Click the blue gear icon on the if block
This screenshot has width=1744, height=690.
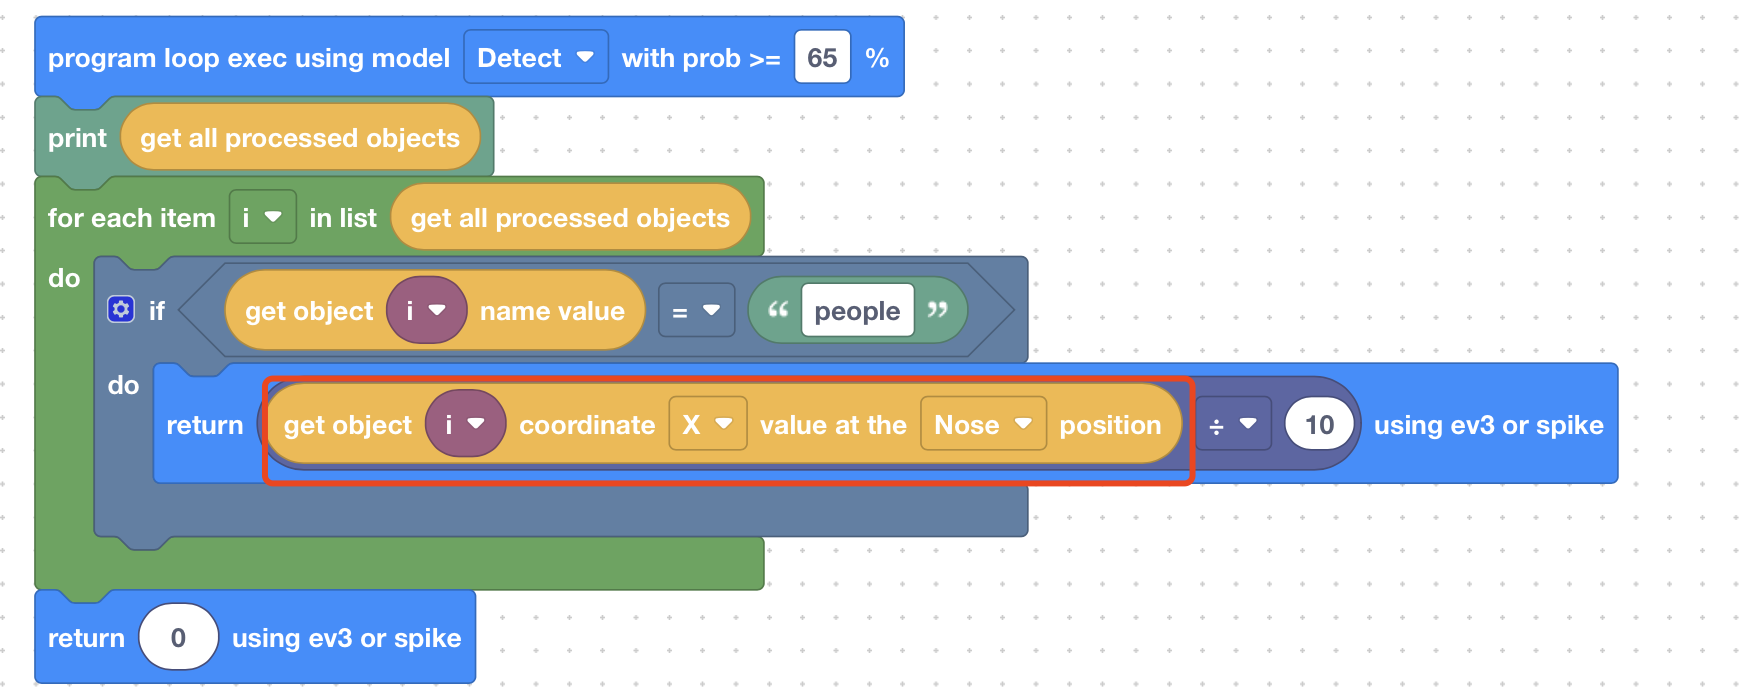tap(121, 310)
